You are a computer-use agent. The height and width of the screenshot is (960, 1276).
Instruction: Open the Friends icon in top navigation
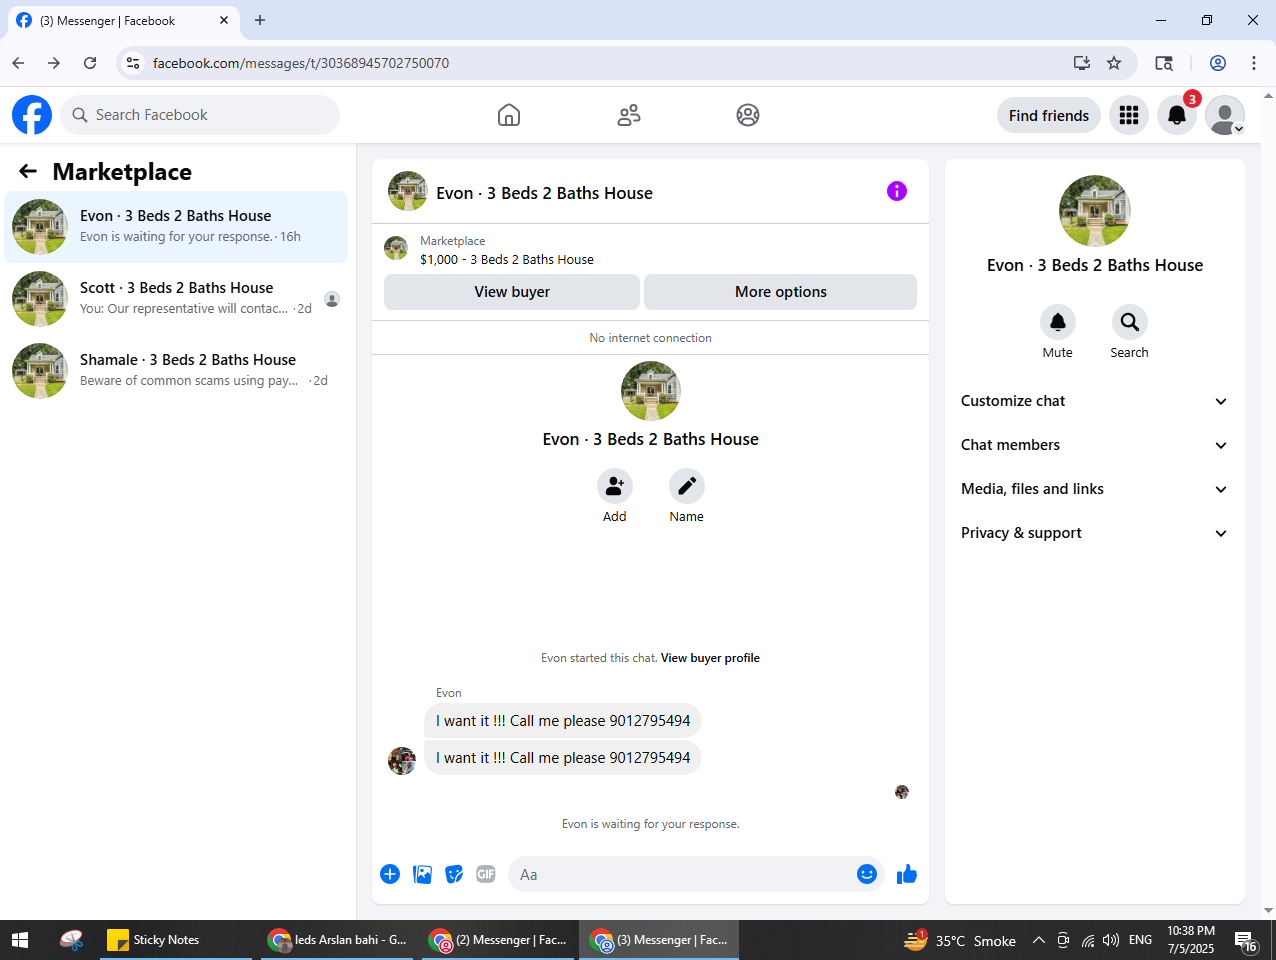(629, 115)
